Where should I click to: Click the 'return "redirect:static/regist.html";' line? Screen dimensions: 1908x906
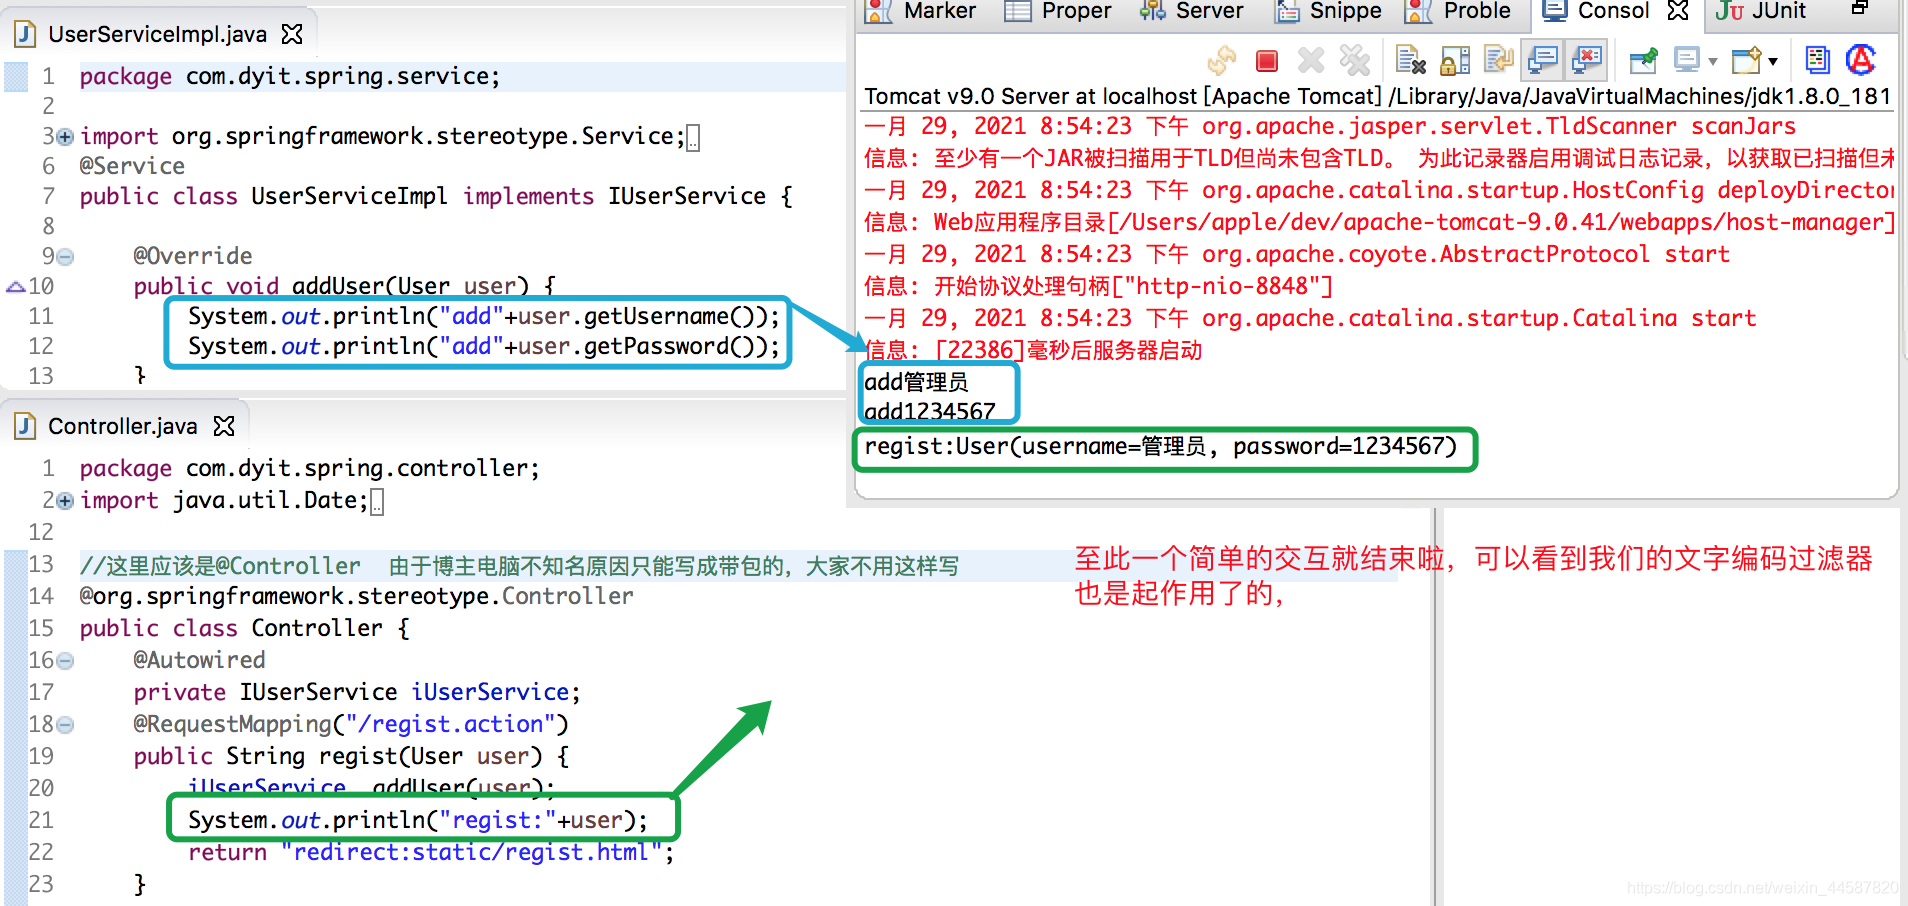(x=431, y=852)
